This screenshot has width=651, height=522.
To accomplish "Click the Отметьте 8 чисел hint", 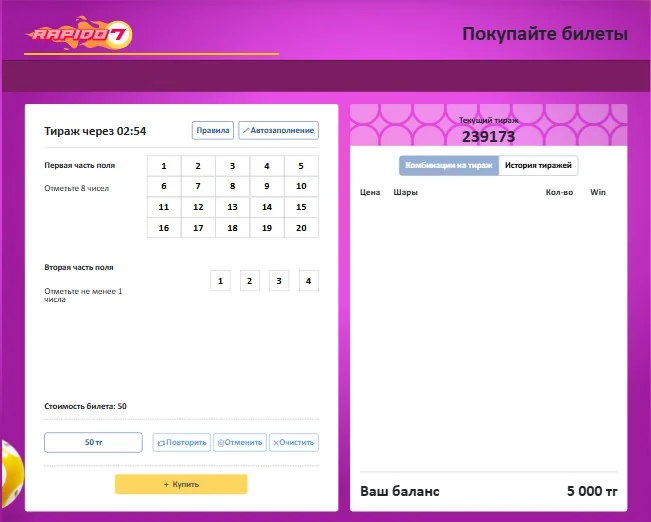I will pos(77,189).
